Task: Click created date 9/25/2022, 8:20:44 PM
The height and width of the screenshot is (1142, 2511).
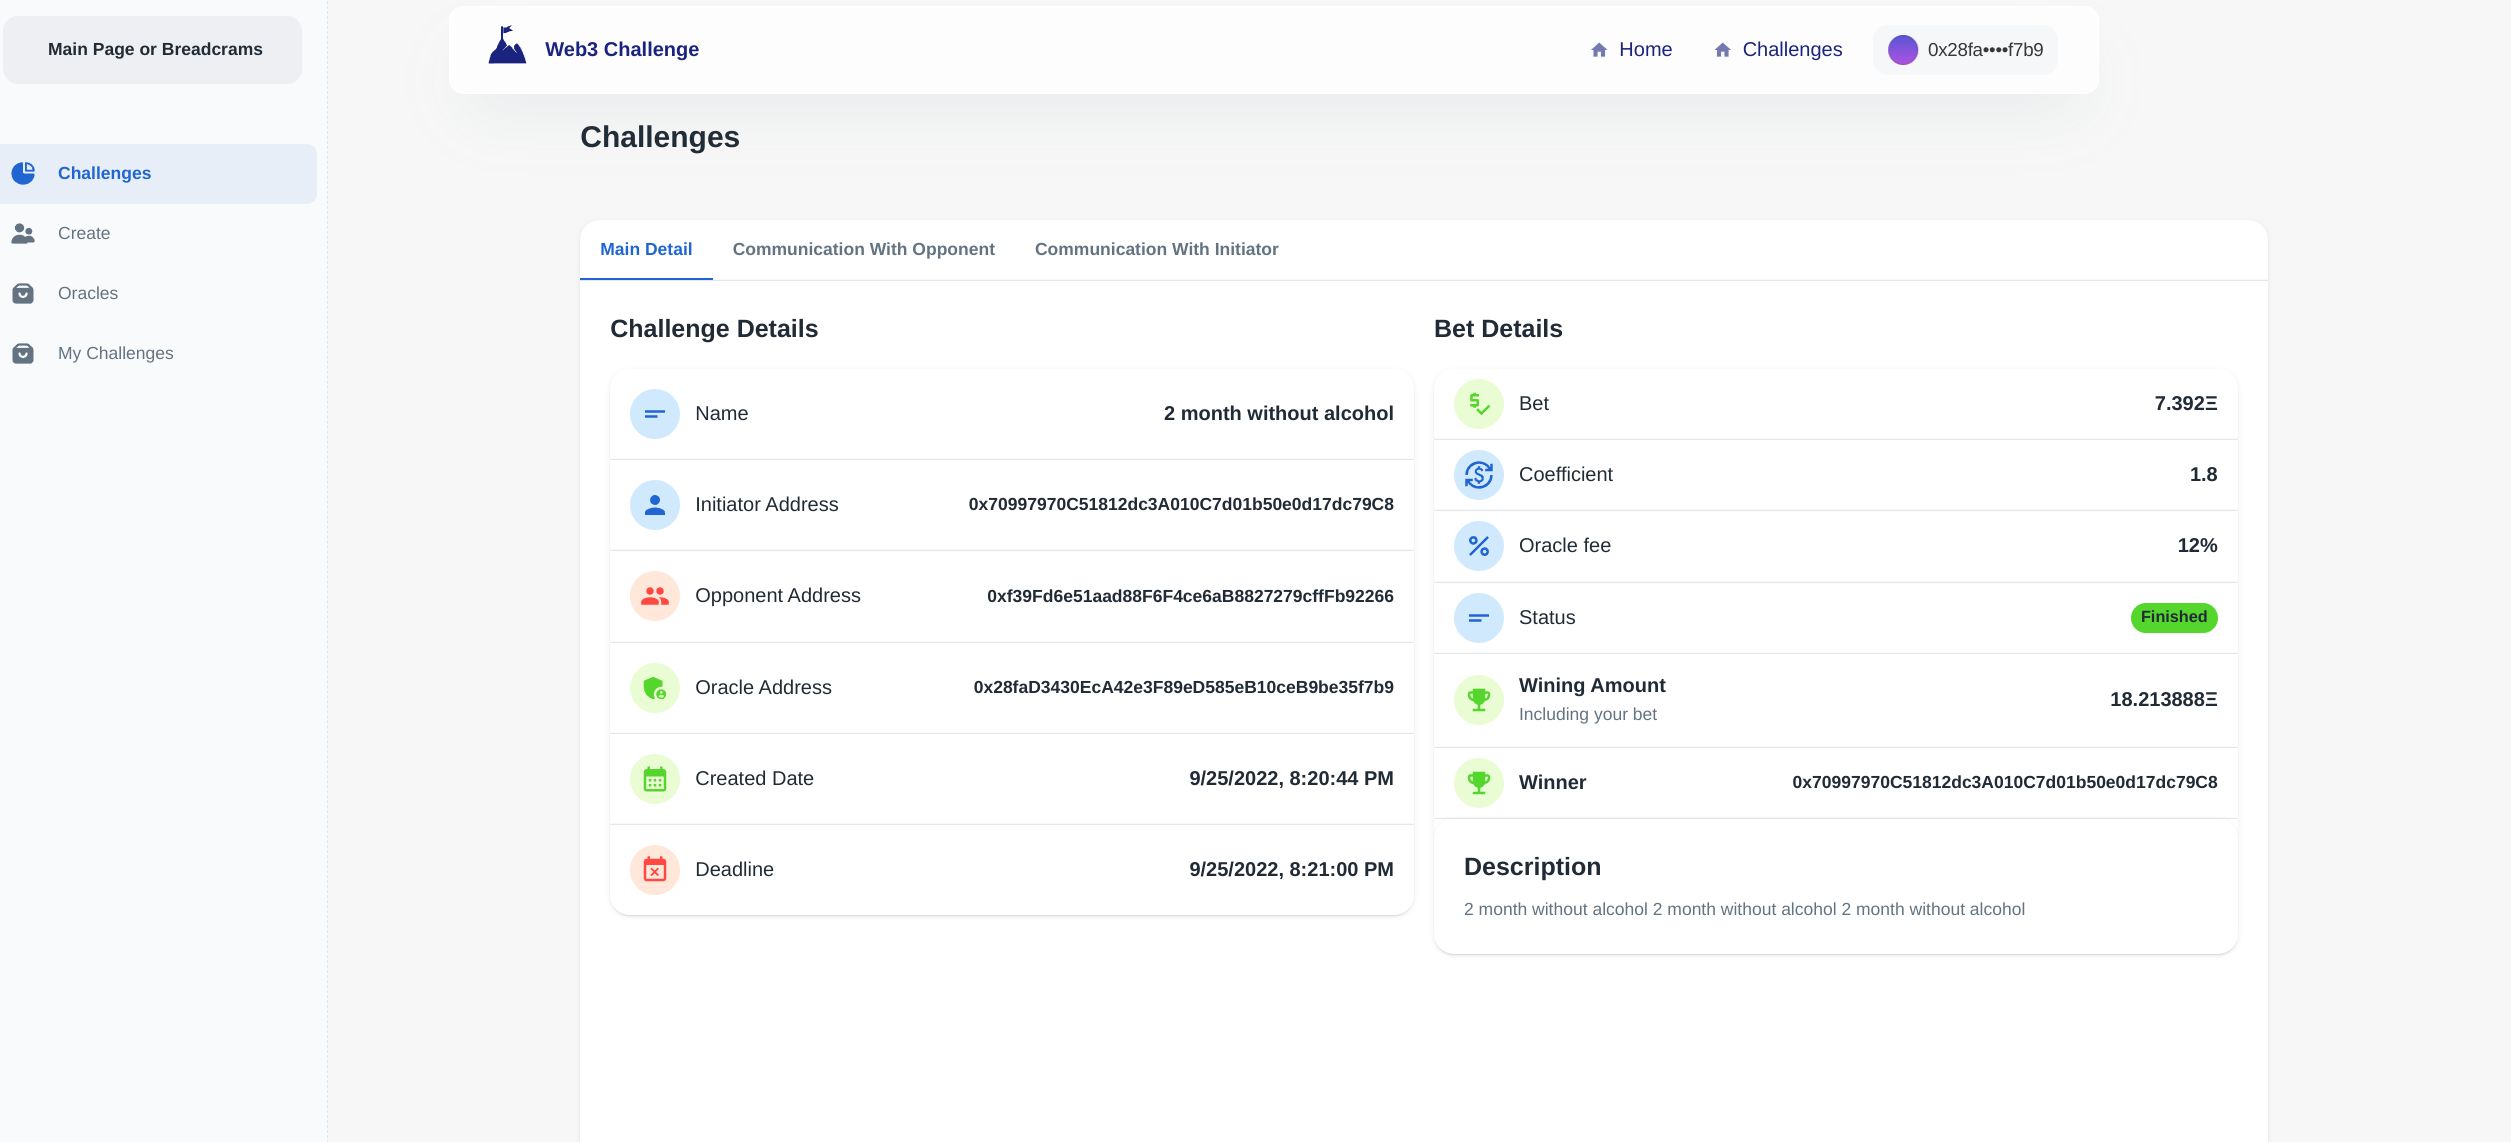Action: (x=1291, y=778)
